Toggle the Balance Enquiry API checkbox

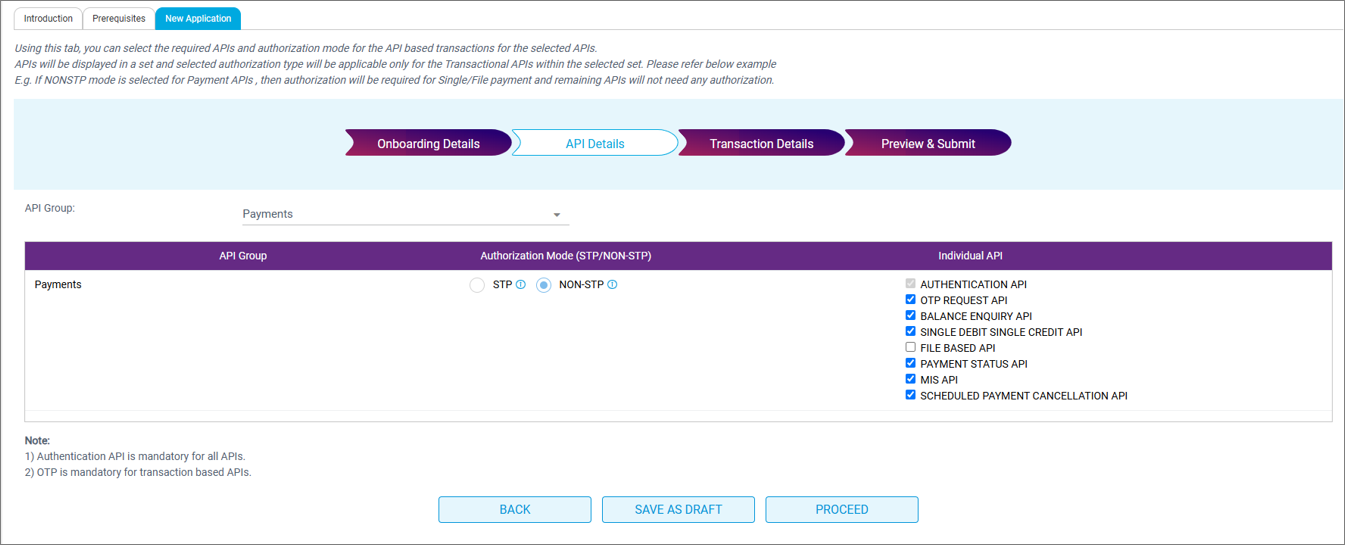(910, 316)
